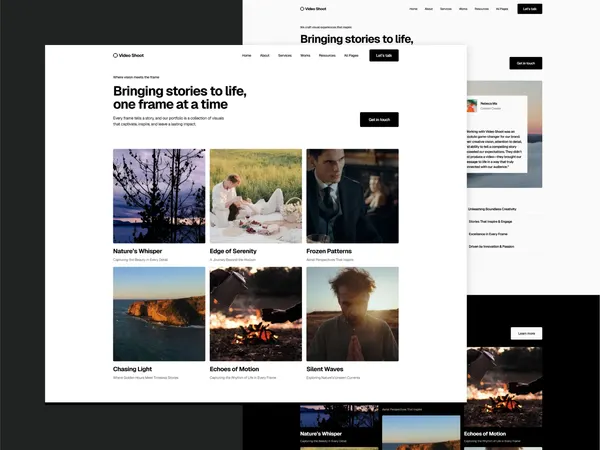This screenshot has width=600, height=450.
Task: Click the Get in touch button in back page
Action: [526, 63]
